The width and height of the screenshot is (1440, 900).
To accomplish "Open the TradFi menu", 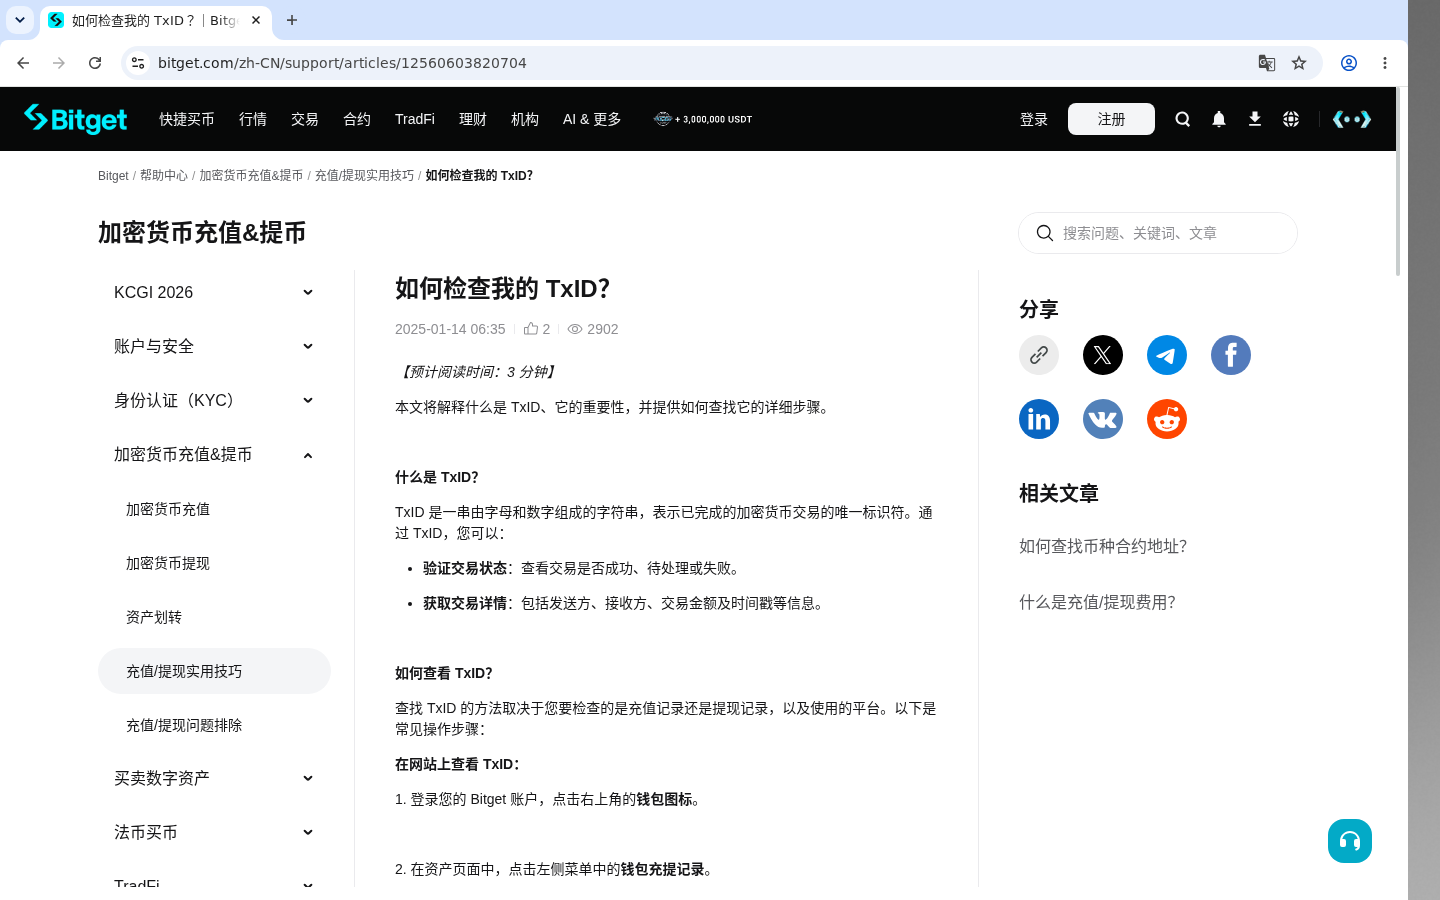I will (x=415, y=119).
